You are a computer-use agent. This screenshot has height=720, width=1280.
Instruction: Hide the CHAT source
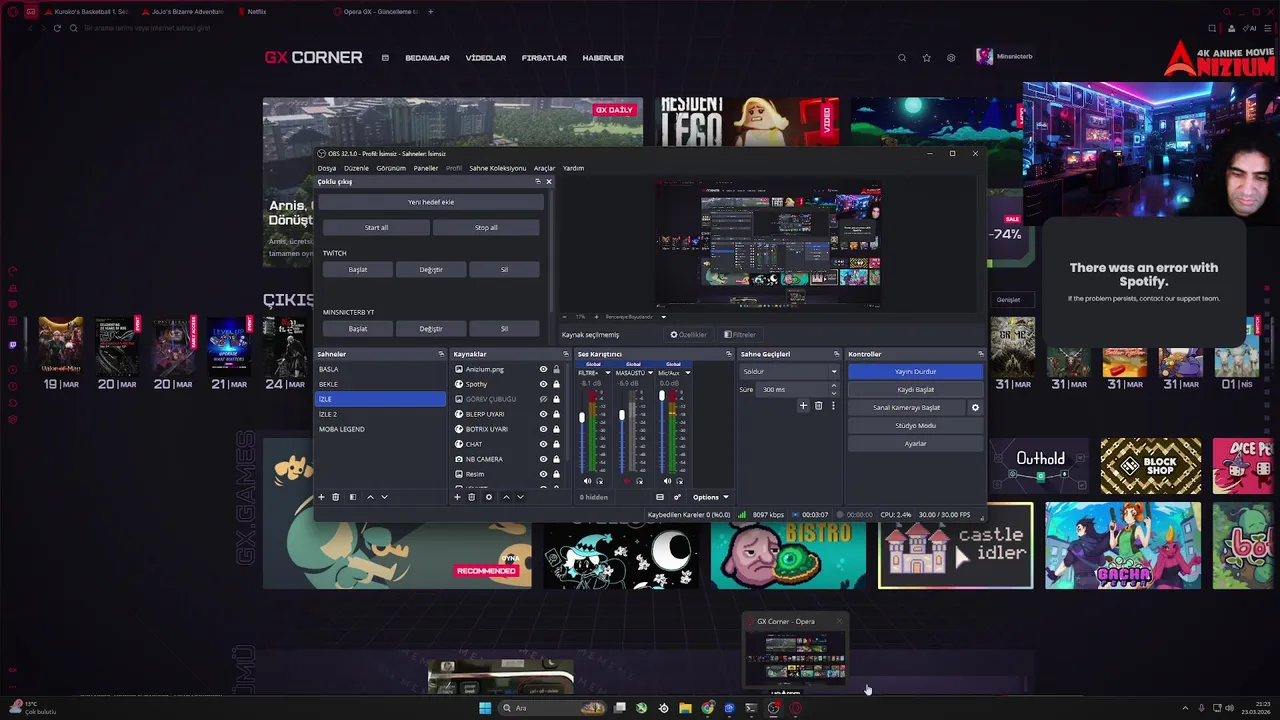pos(543,444)
